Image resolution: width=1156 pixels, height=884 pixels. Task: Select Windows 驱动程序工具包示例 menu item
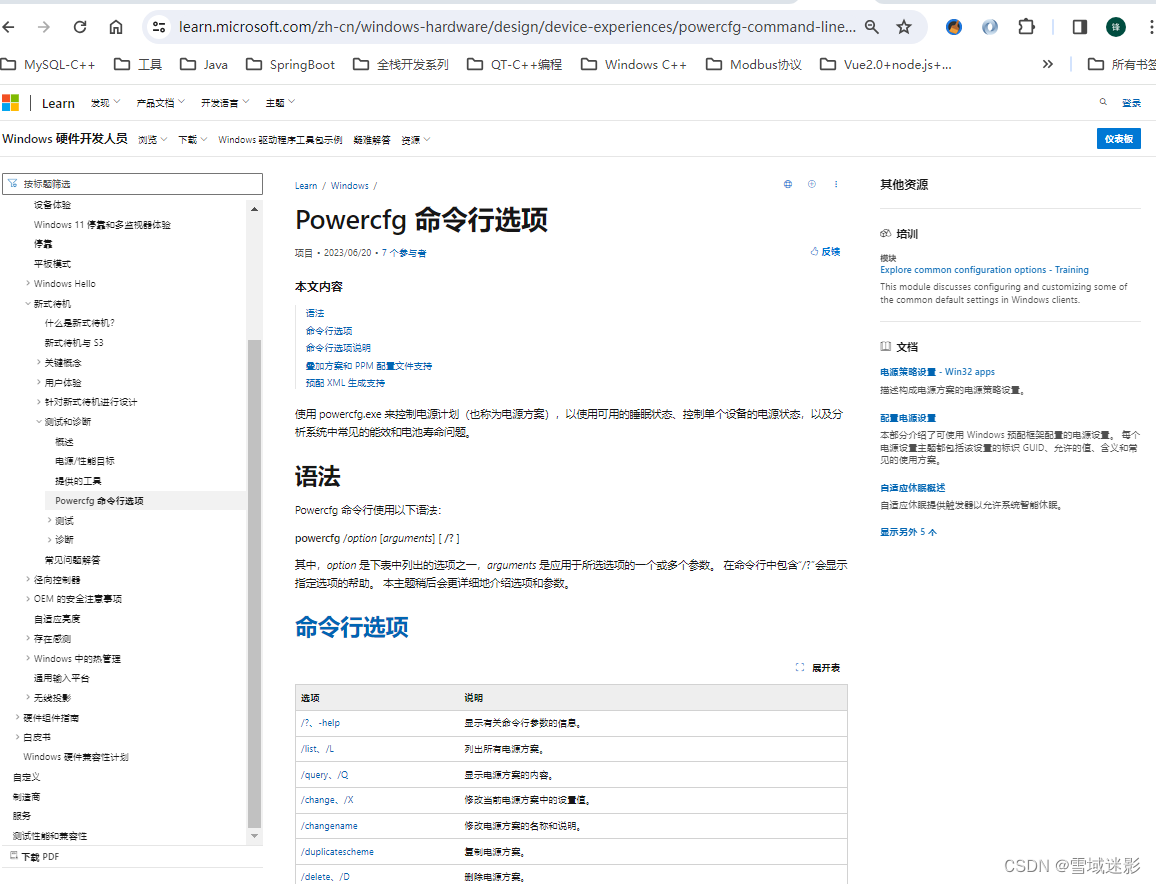(280, 139)
